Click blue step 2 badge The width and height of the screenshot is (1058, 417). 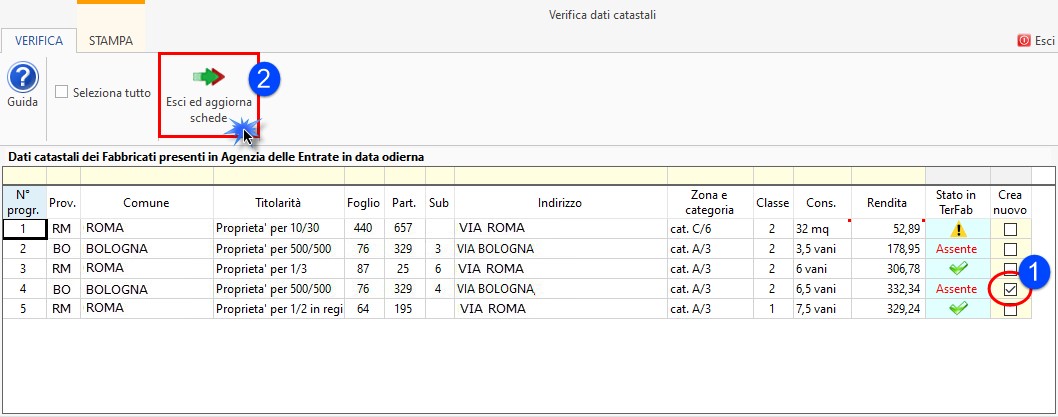tap(263, 76)
